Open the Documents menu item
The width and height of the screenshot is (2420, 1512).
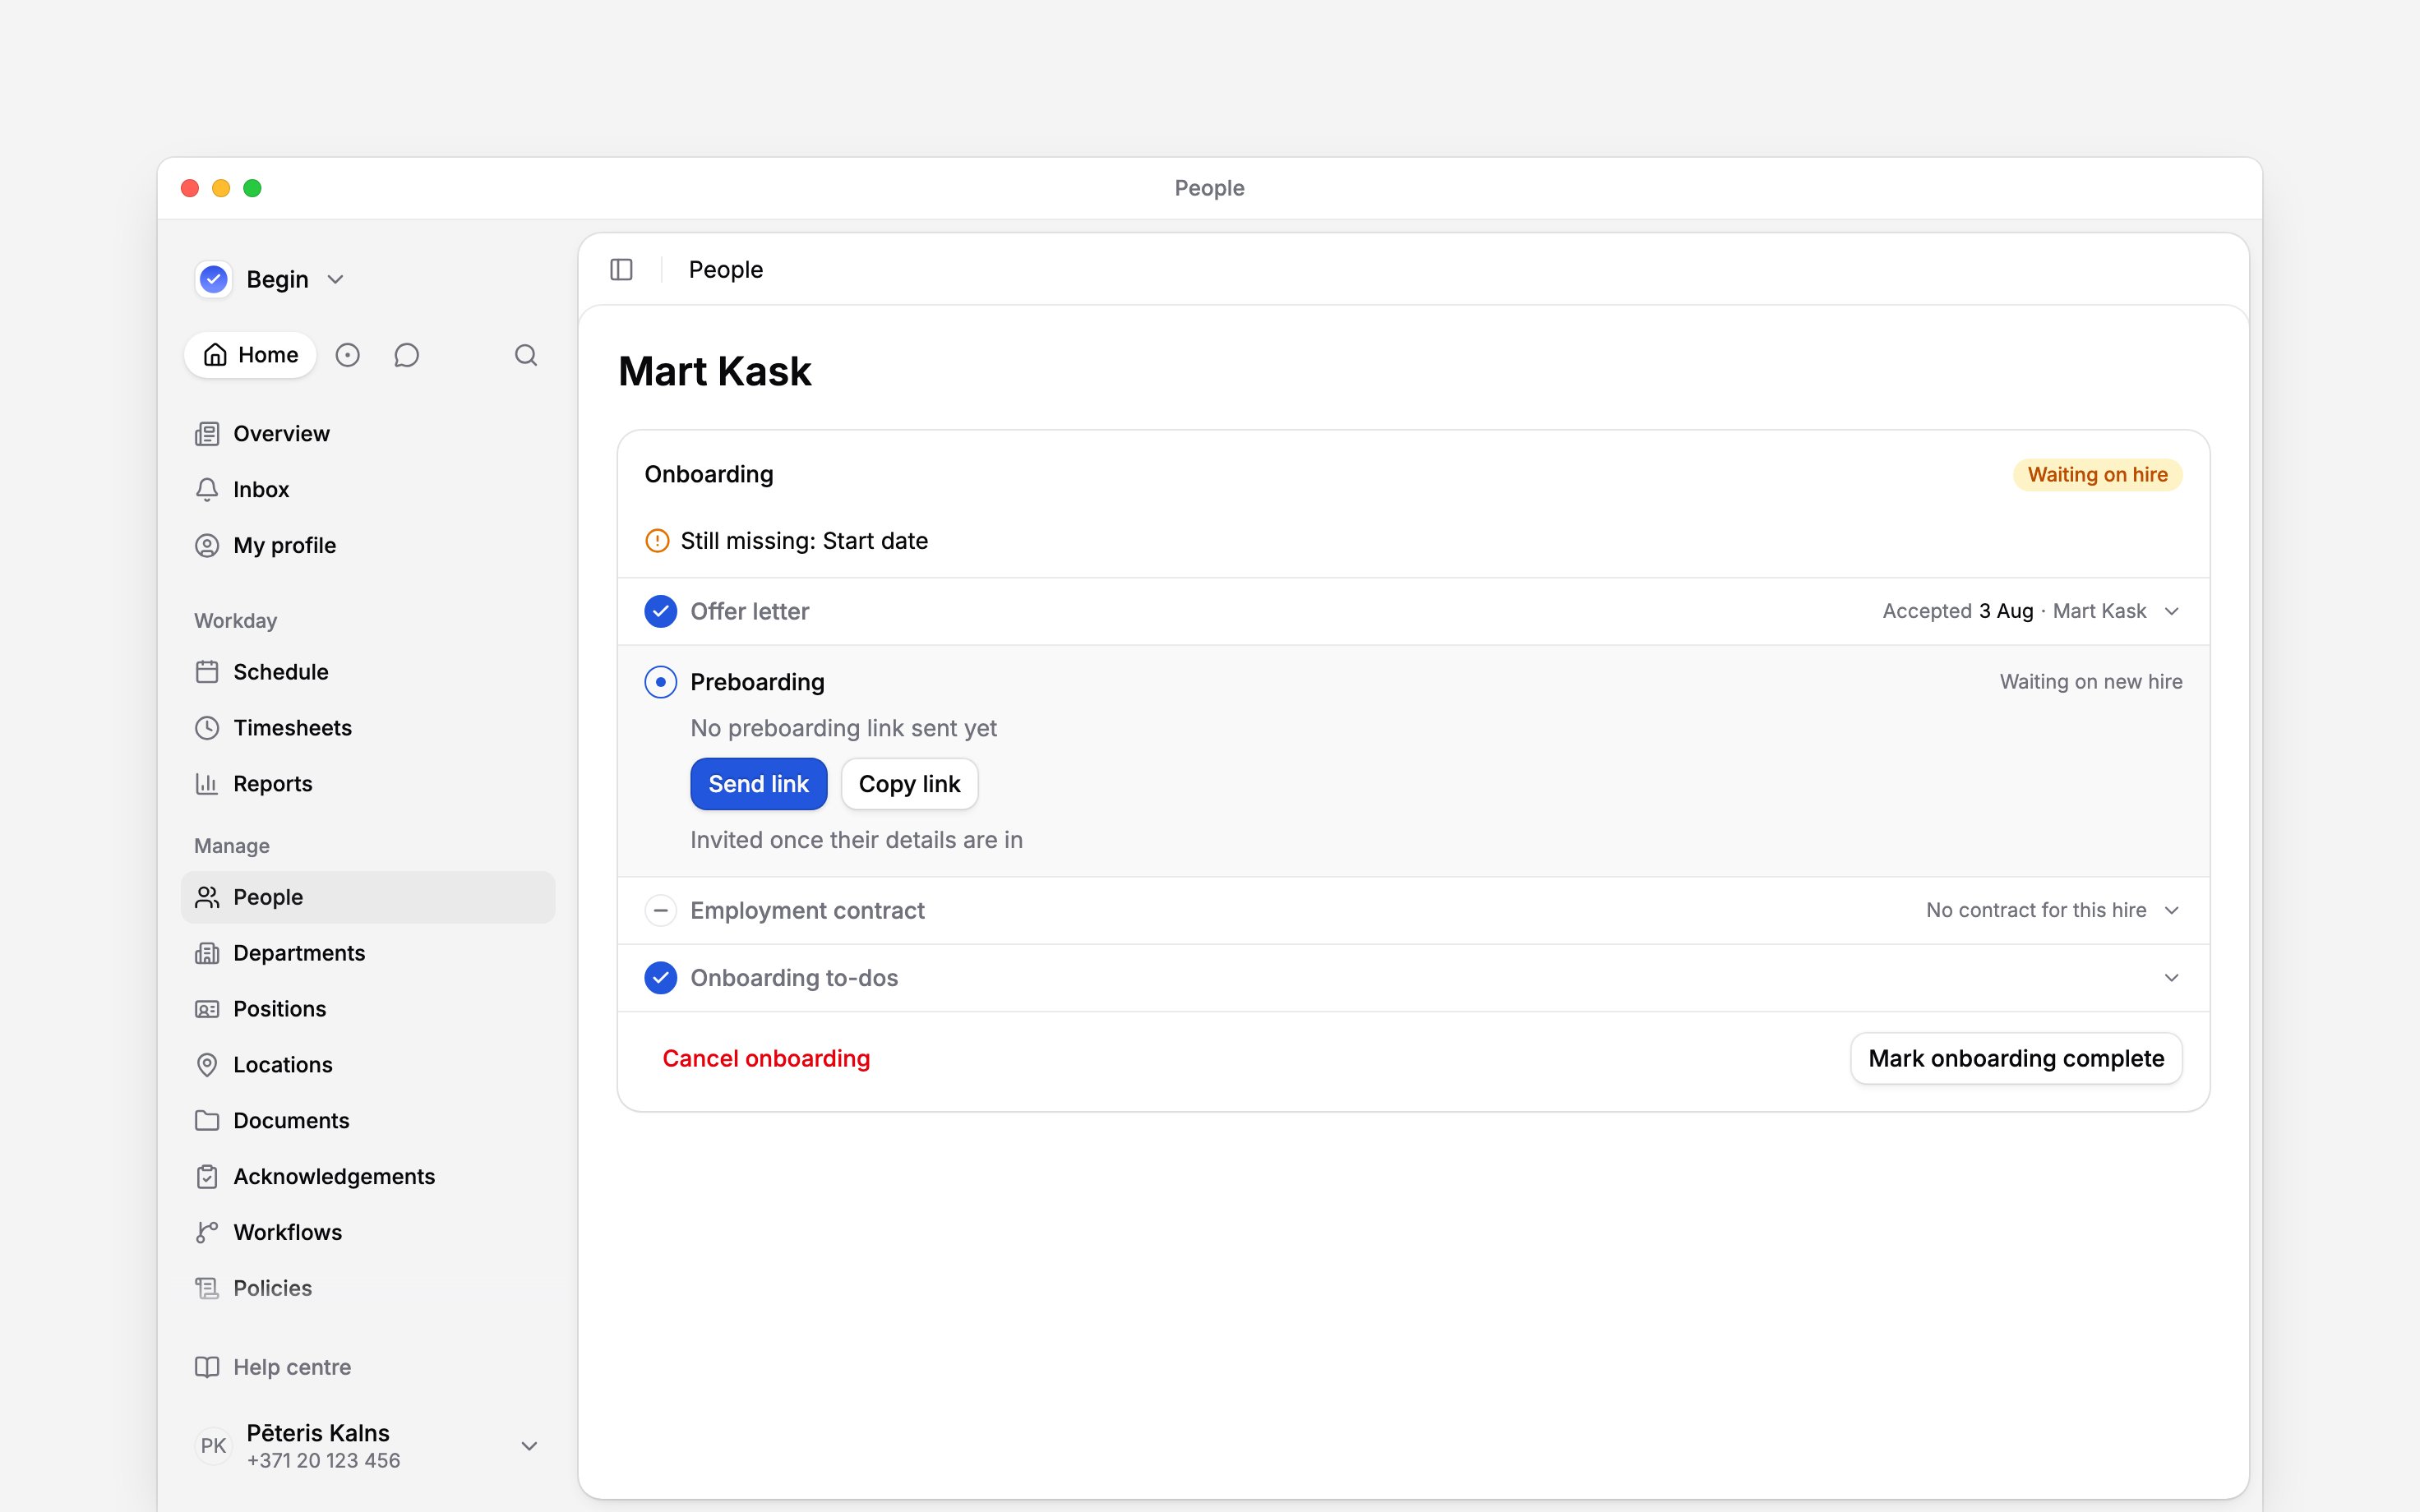[x=368, y=1121]
